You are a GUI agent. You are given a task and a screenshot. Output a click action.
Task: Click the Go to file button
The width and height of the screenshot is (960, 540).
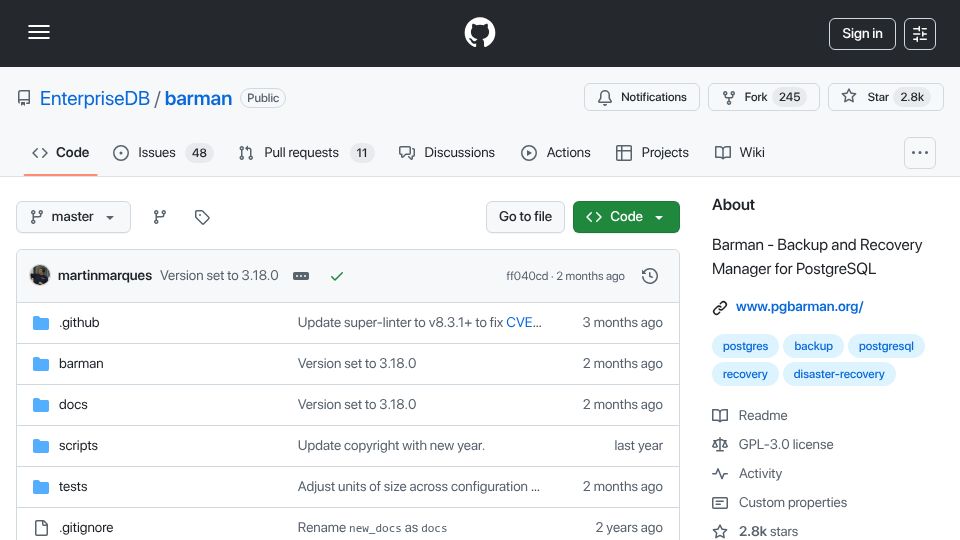pos(525,217)
